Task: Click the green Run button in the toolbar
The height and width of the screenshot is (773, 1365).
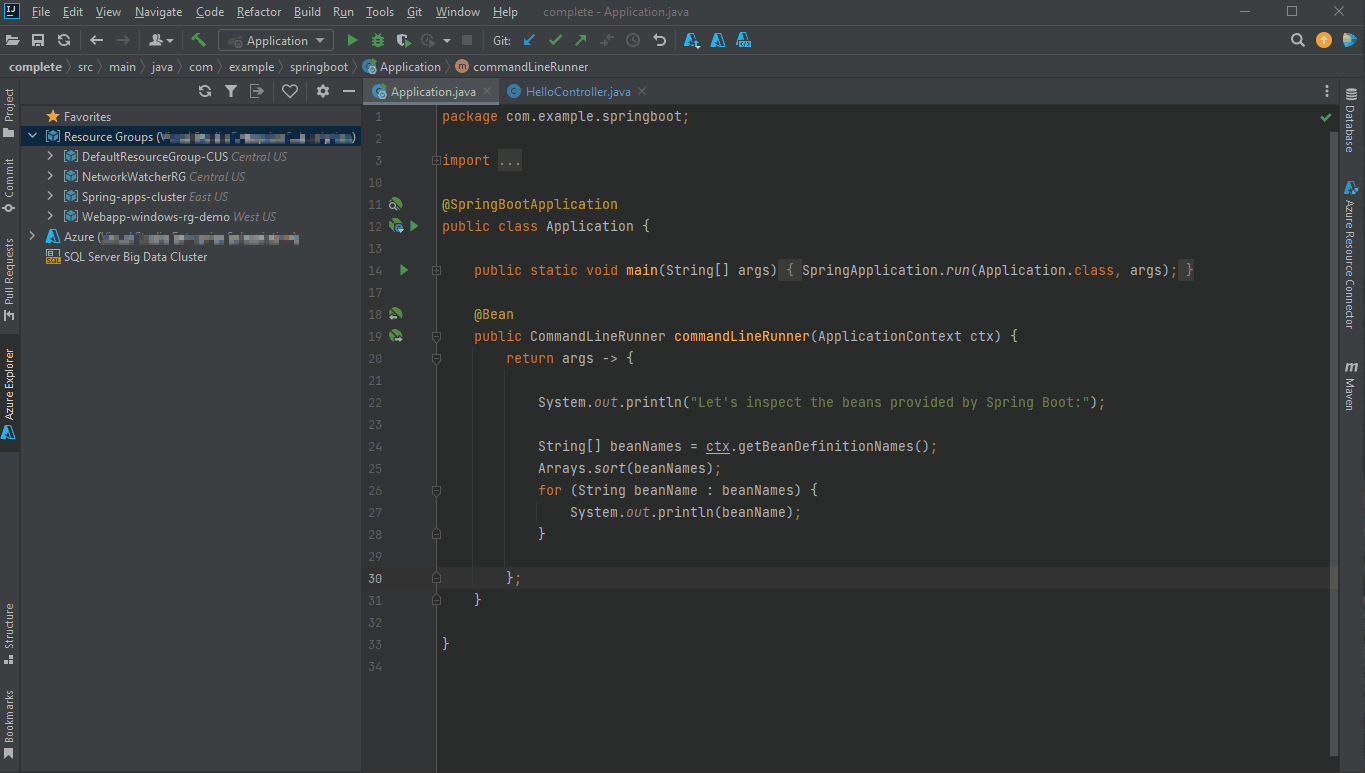Action: pyautogui.click(x=352, y=41)
